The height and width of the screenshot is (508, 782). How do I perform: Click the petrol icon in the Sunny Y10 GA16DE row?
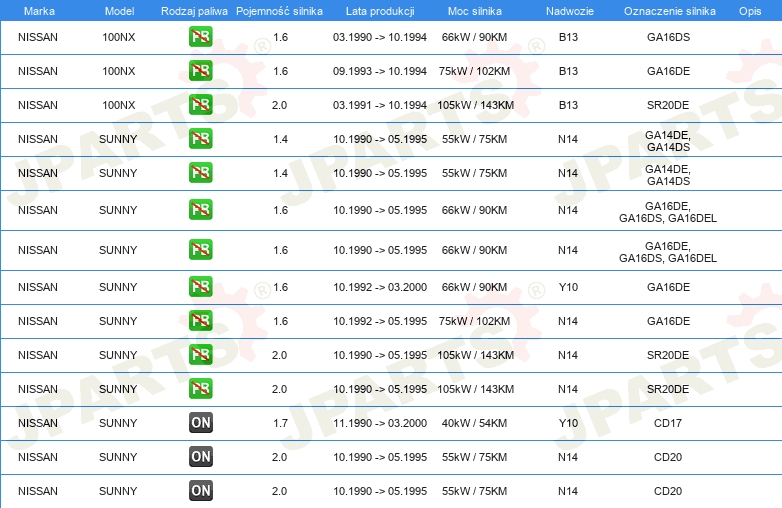tap(200, 287)
